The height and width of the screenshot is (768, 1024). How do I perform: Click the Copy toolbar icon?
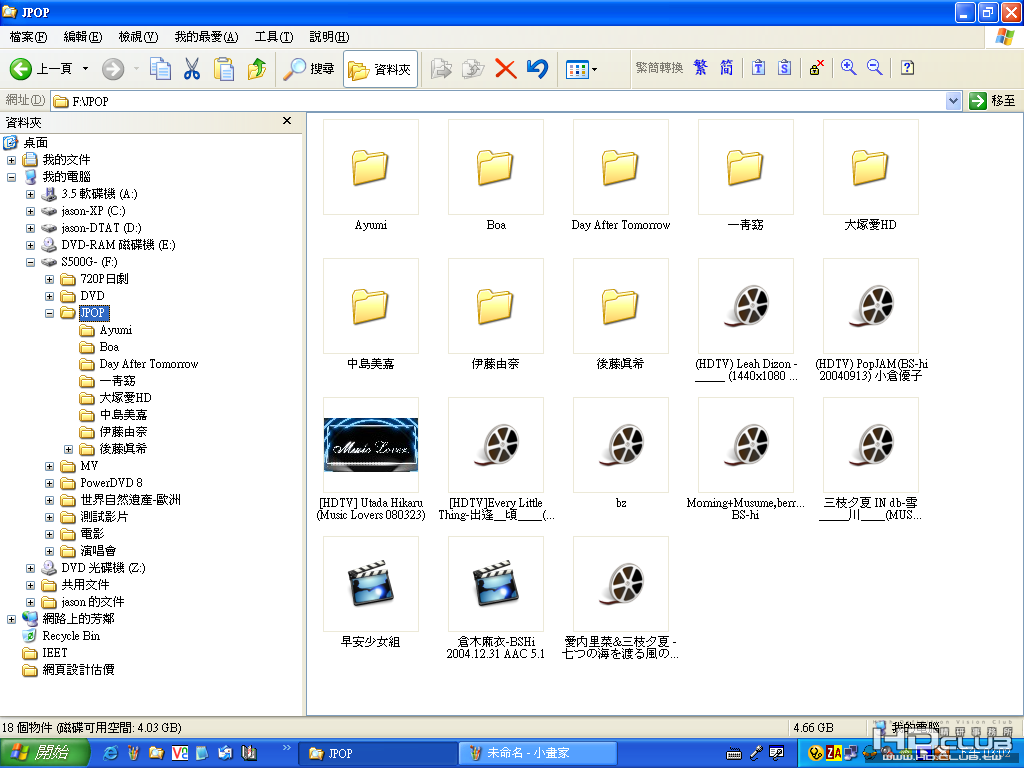(x=160, y=69)
